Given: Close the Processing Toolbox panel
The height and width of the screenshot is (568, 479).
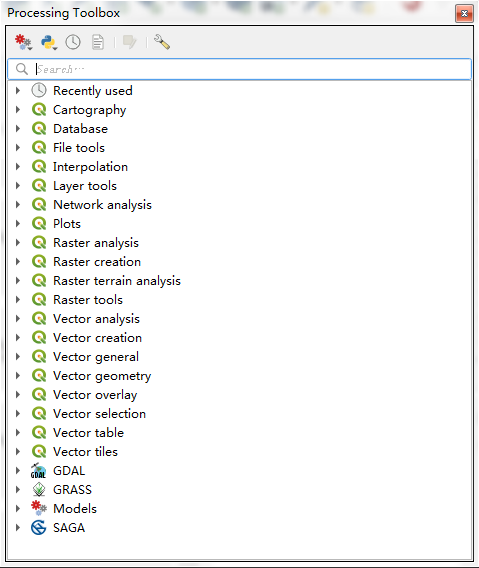Looking at the screenshot, I should pyautogui.click(x=464, y=14).
